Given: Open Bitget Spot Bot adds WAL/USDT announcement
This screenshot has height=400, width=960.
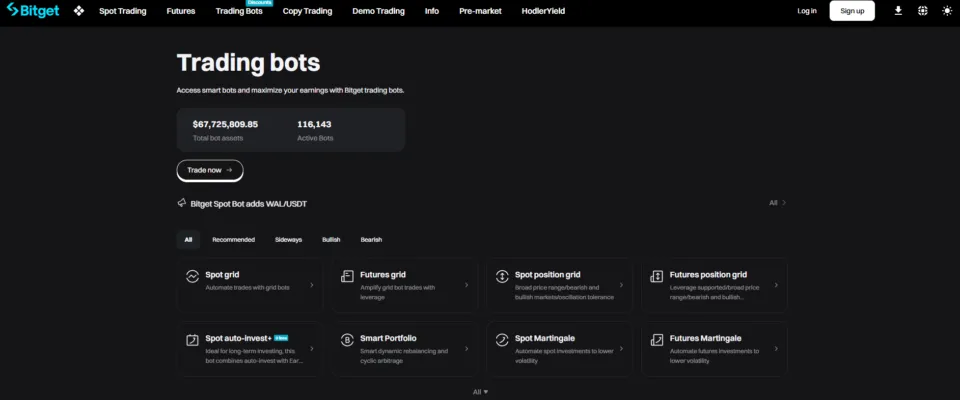Looking at the screenshot, I should [x=249, y=203].
